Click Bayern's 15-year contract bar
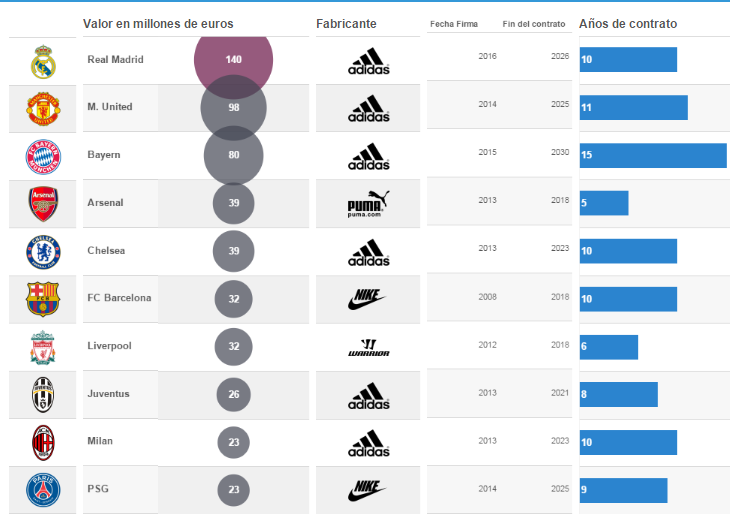Image resolution: width=730 pixels, height=516 pixels. pyautogui.click(x=652, y=155)
